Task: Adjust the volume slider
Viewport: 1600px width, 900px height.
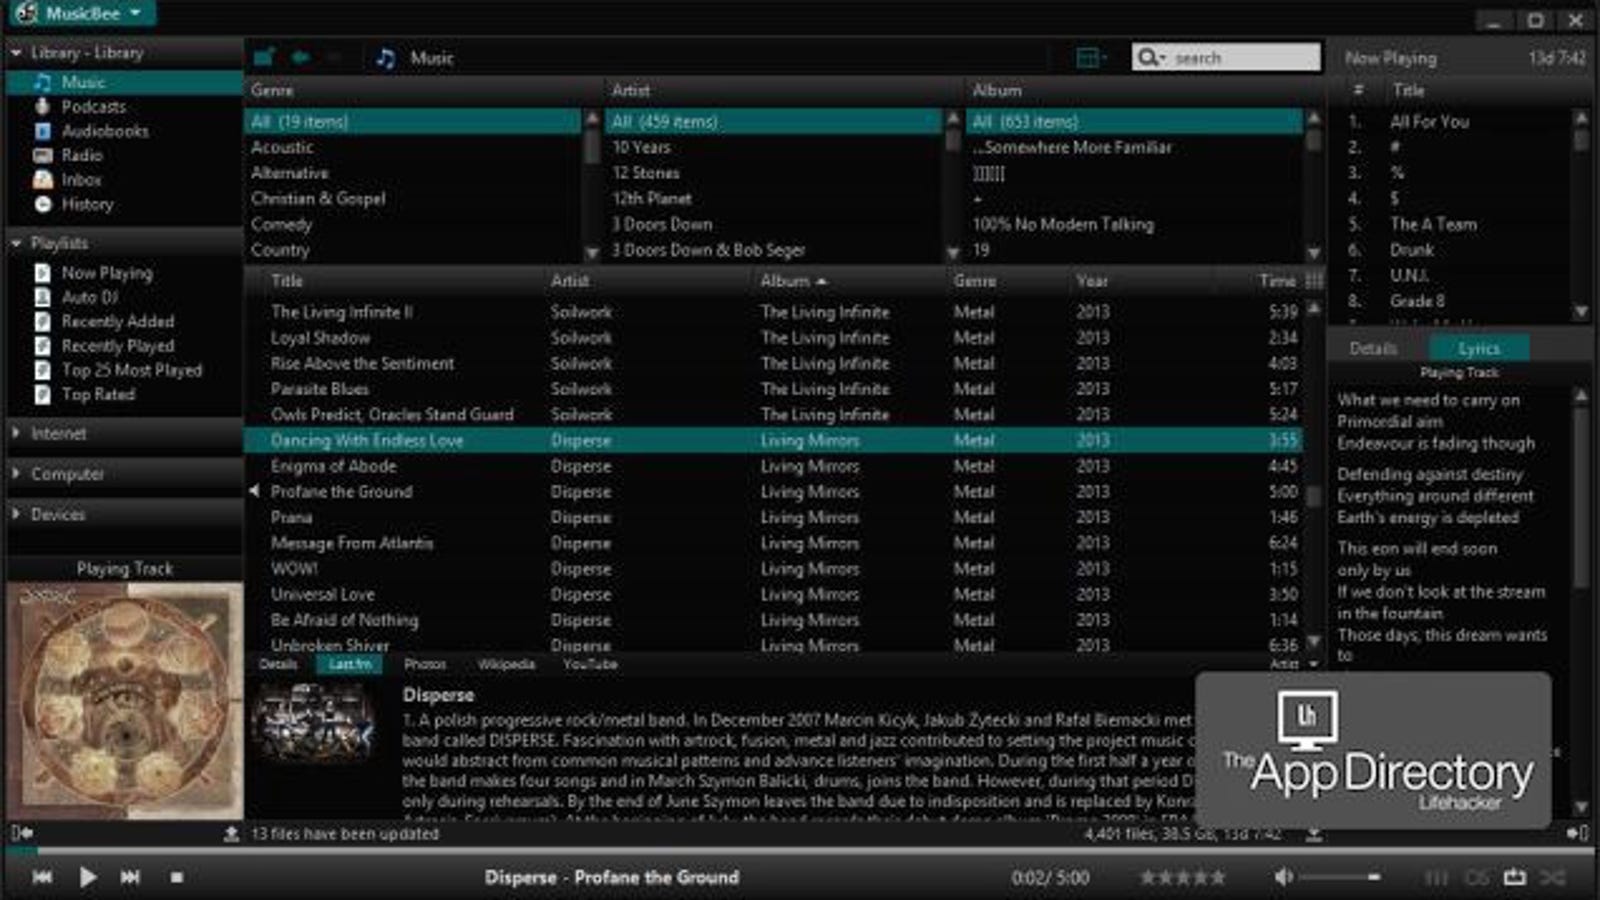Action: pos(1341,877)
